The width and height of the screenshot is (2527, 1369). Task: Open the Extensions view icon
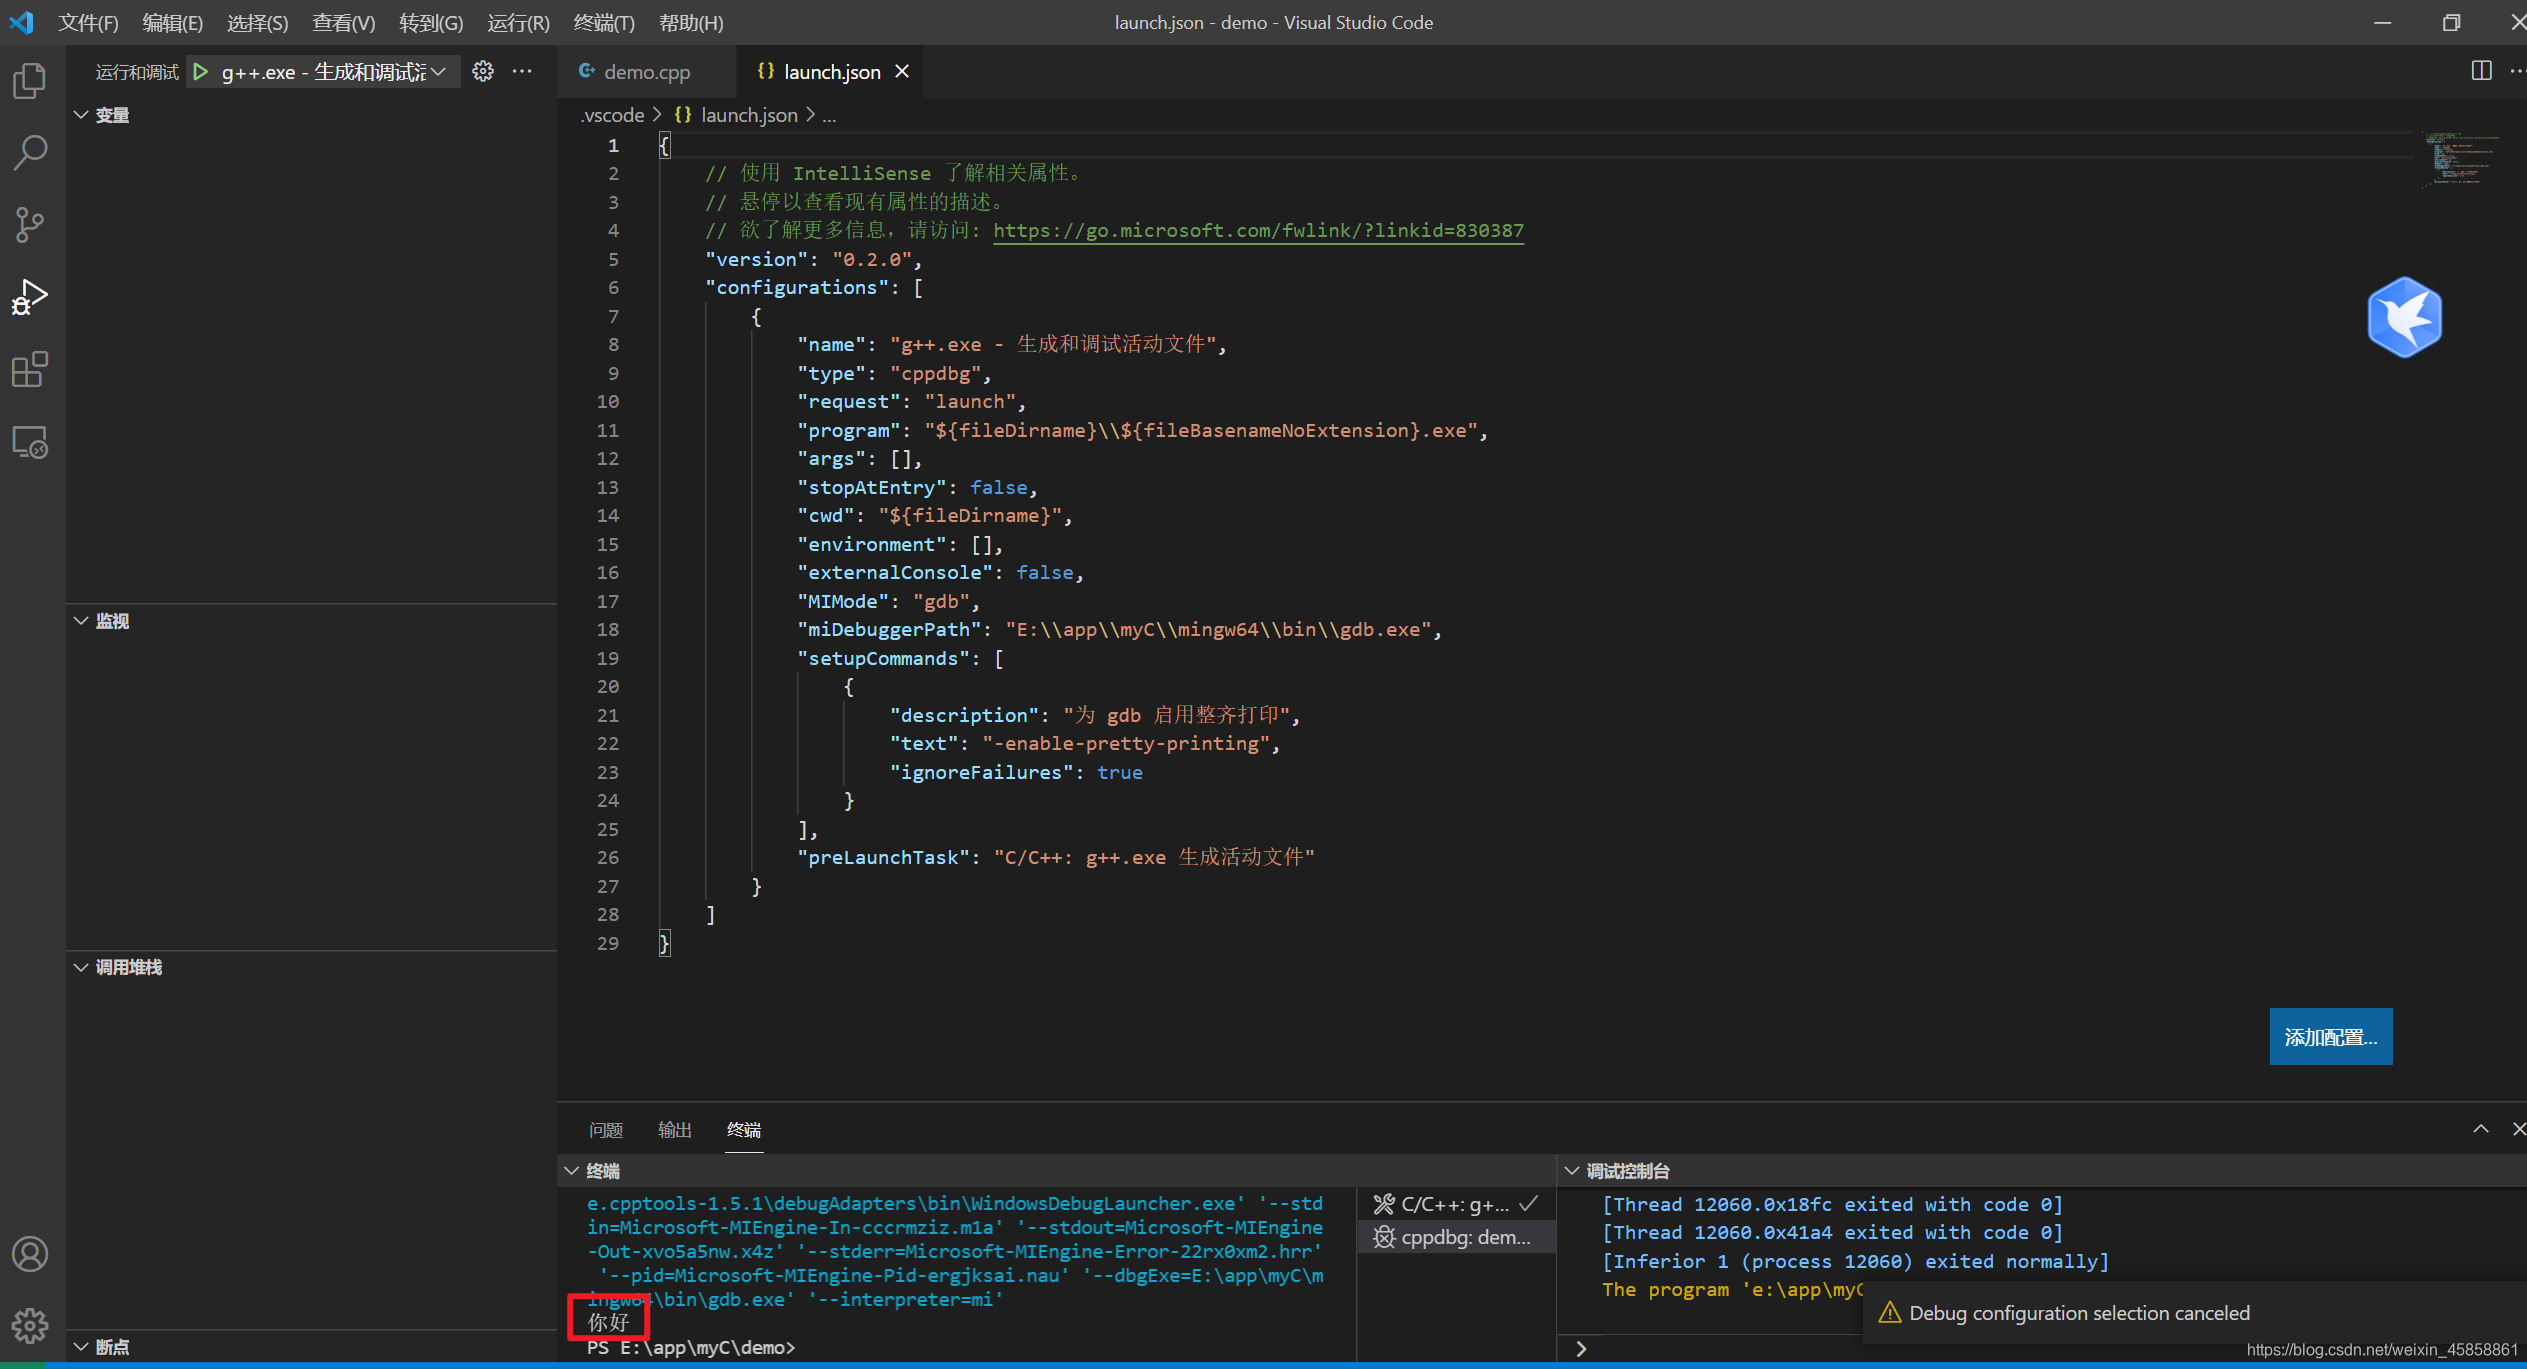point(30,369)
